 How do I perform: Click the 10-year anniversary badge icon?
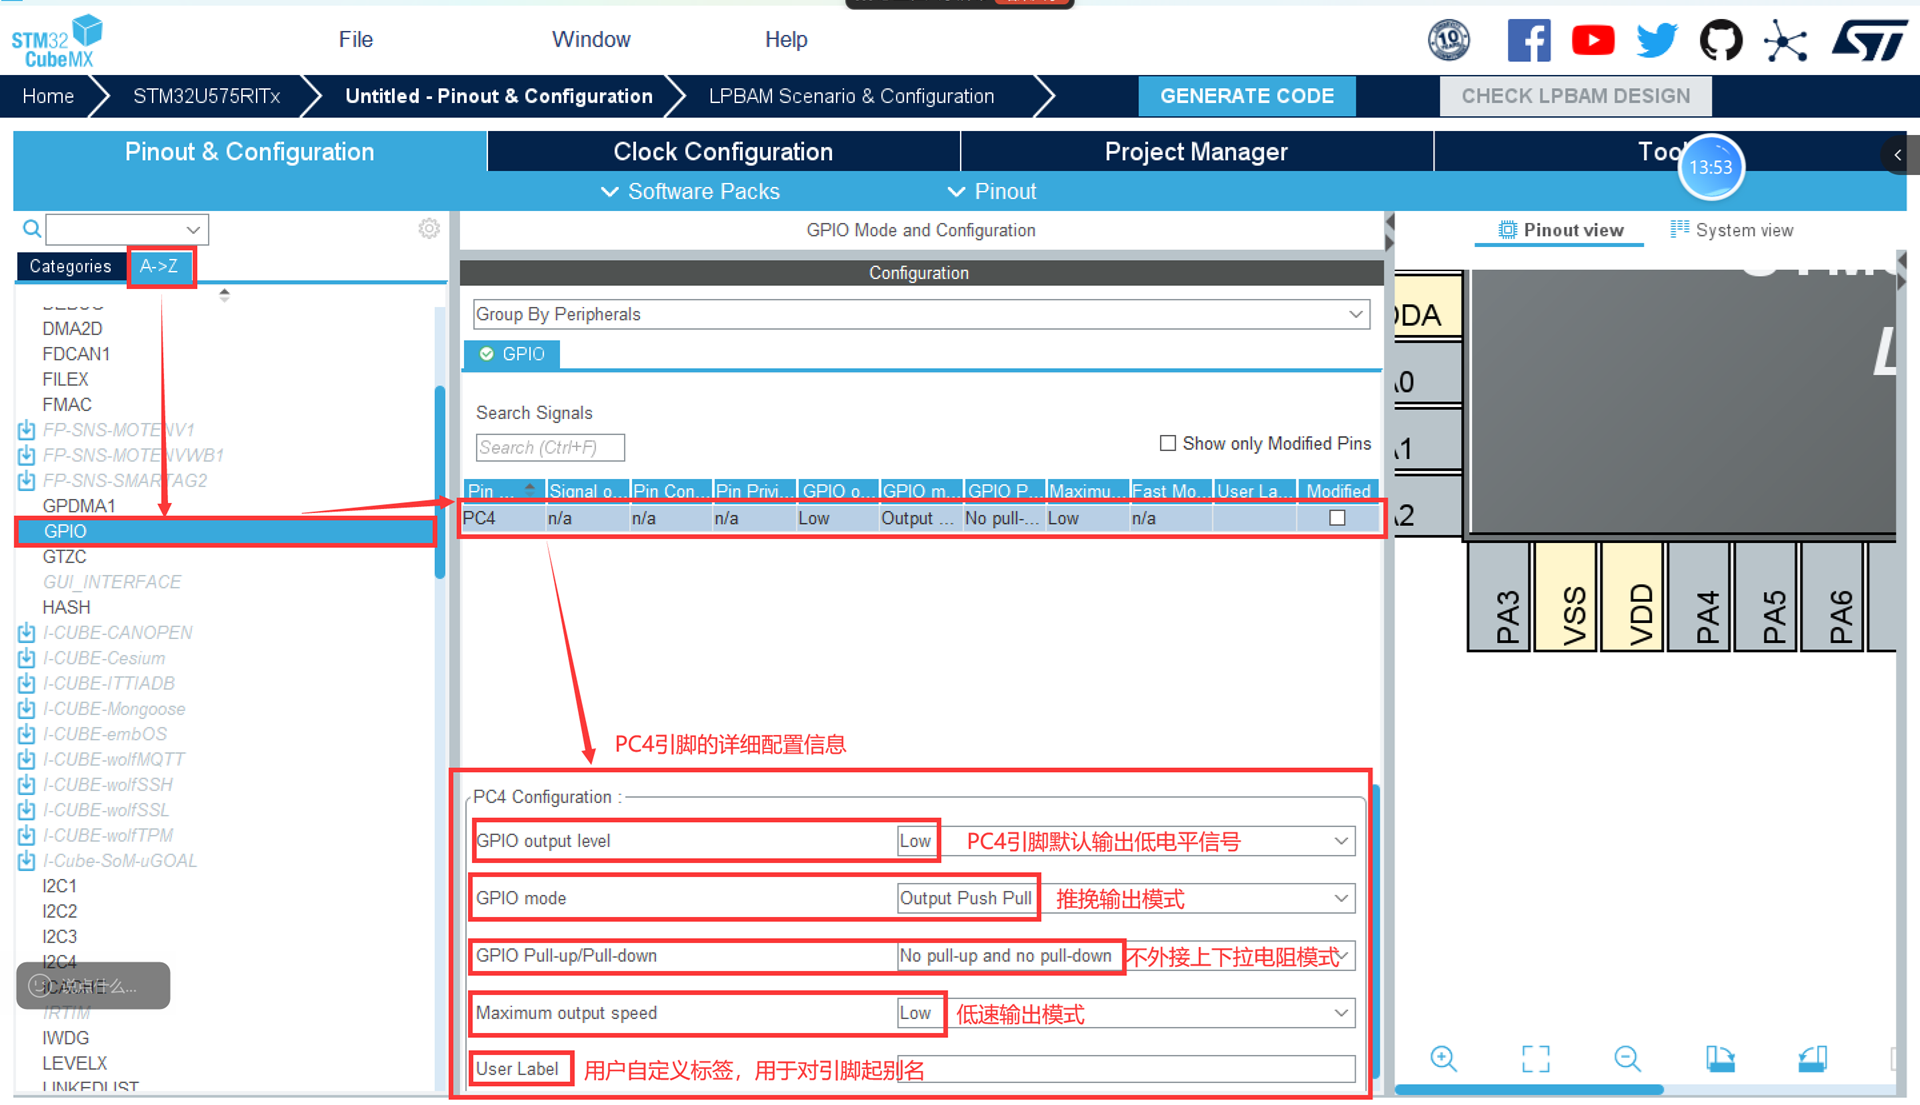(1448, 41)
